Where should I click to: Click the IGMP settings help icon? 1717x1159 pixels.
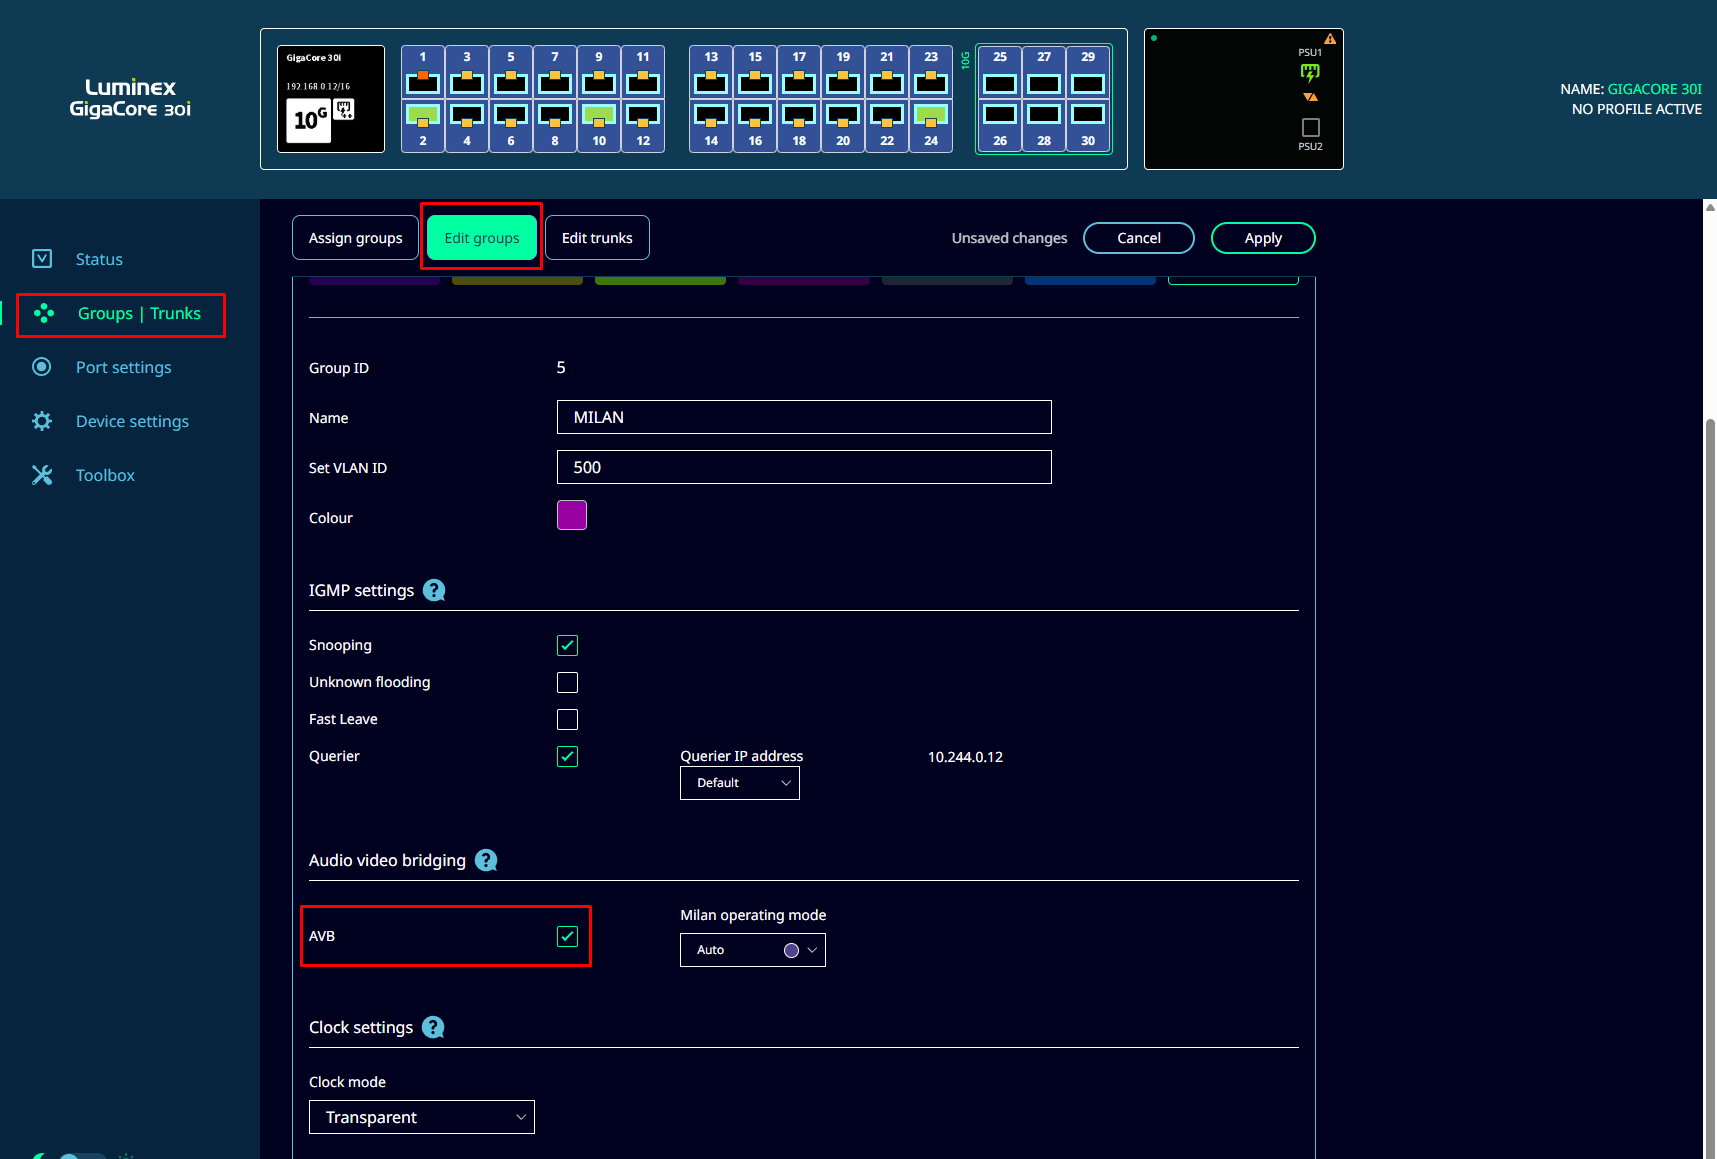[434, 591]
